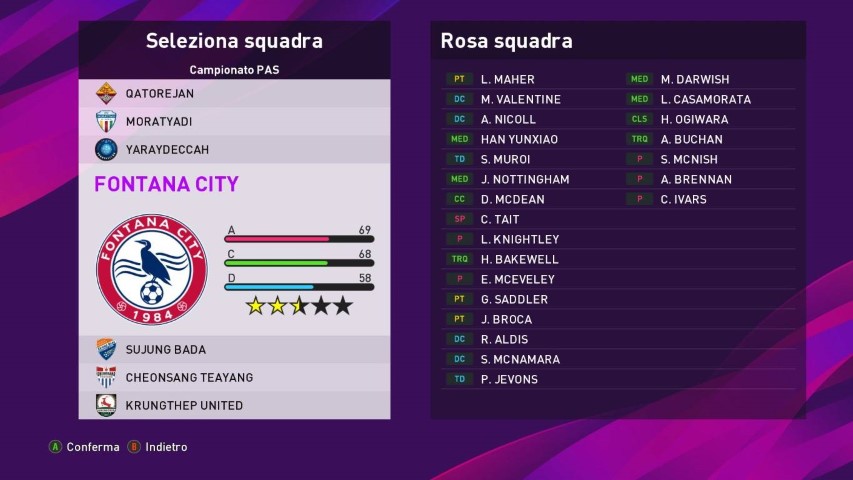Screen dimensions: 853x480
Task: Select player A. Buchan in the squad list
Action: (691, 139)
